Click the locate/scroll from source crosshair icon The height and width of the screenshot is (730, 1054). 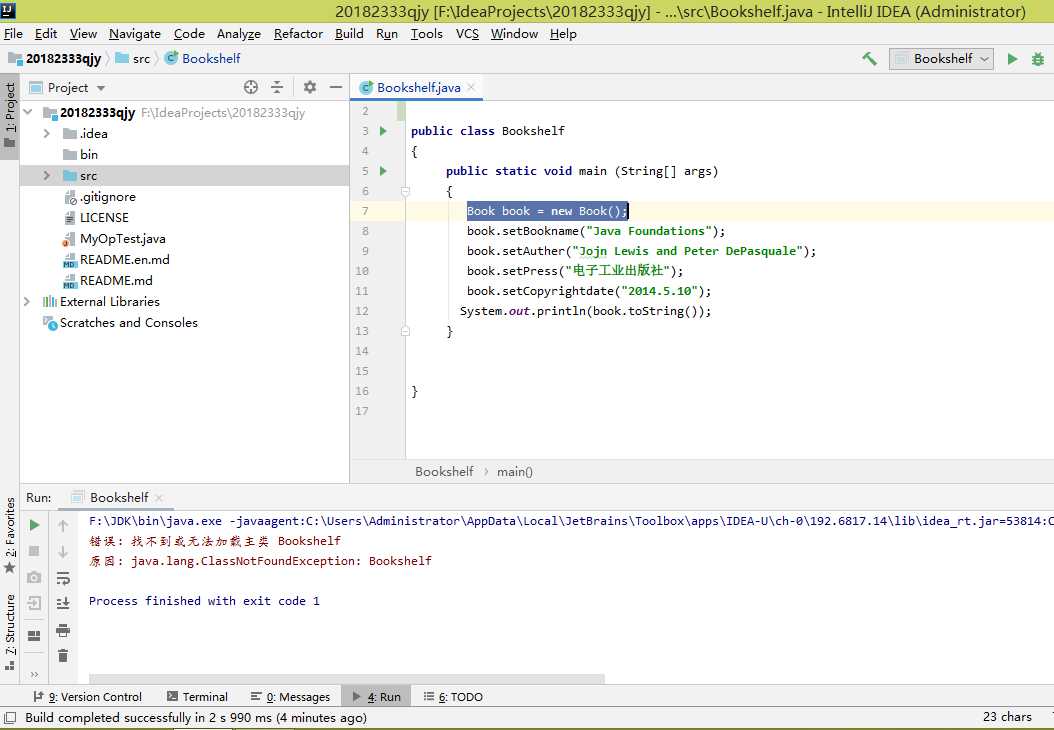[x=251, y=87]
